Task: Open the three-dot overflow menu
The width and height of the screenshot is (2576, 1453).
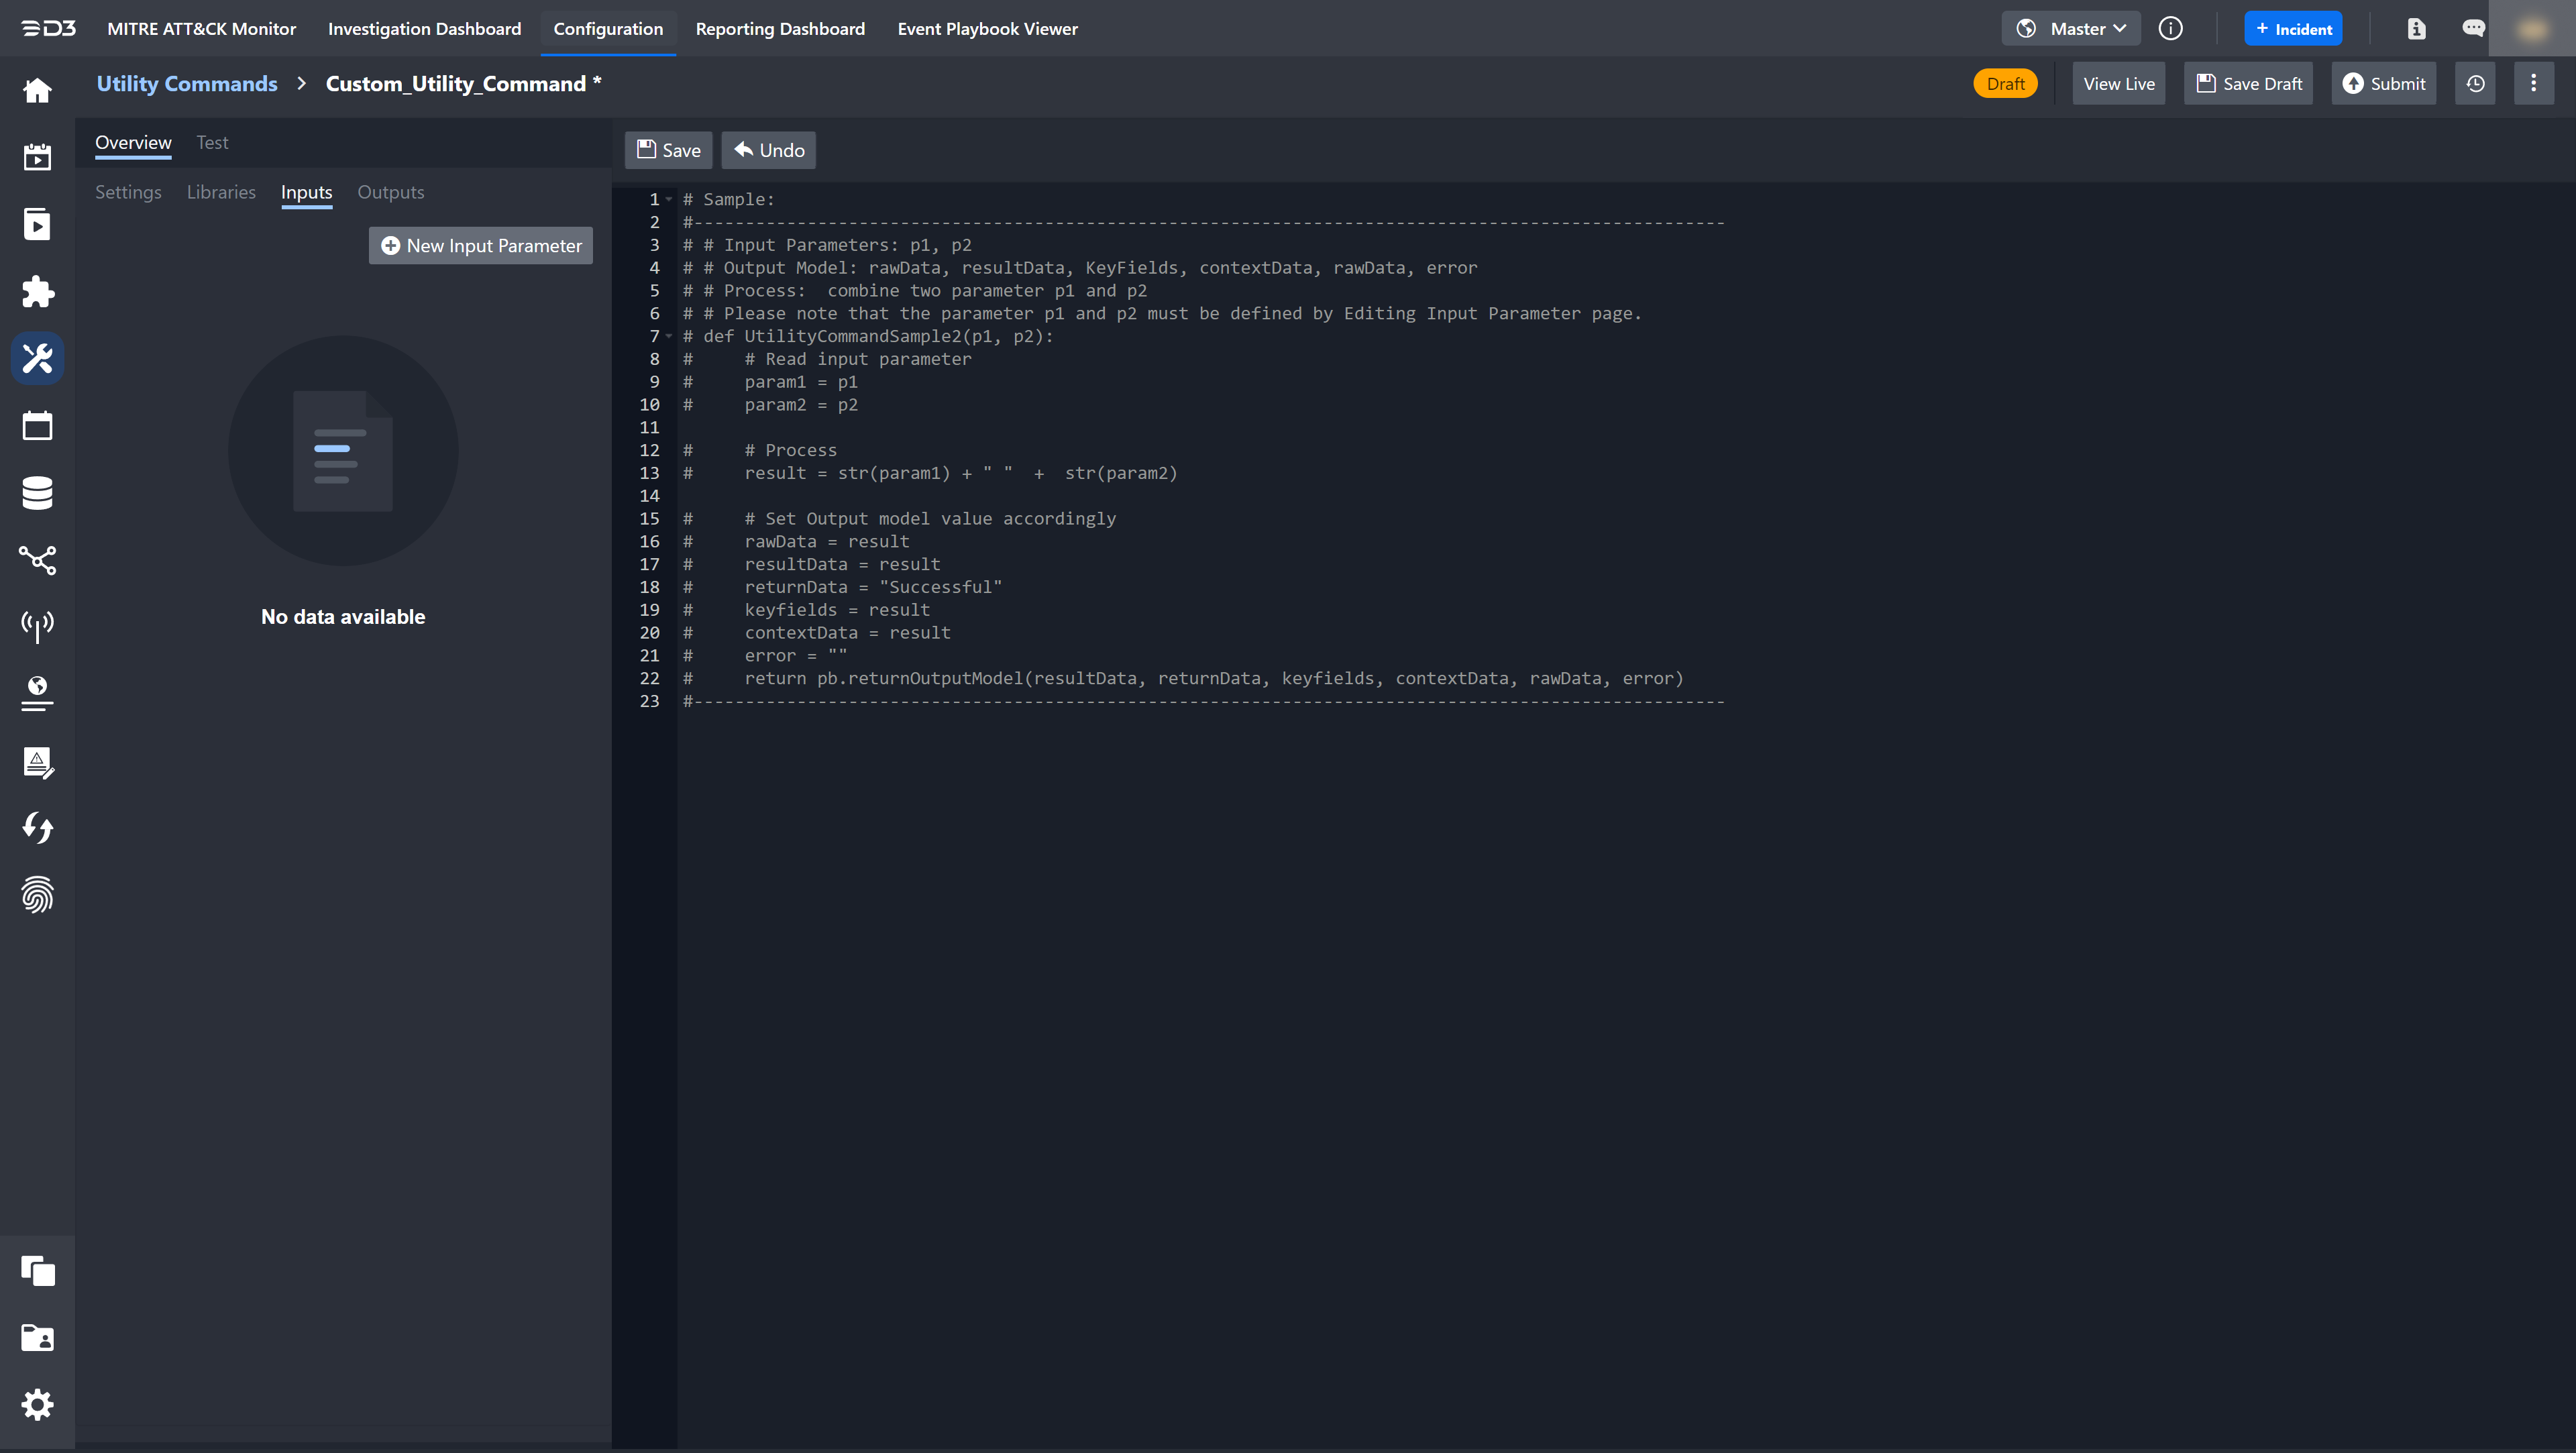Action: click(x=2534, y=83)
